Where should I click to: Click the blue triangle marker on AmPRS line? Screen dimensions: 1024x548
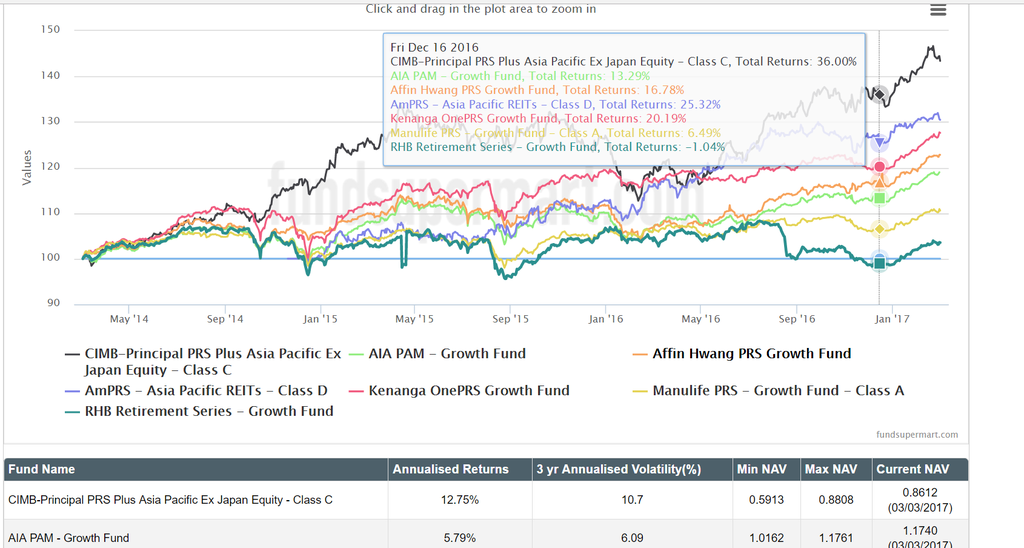[x=879, y=142]
